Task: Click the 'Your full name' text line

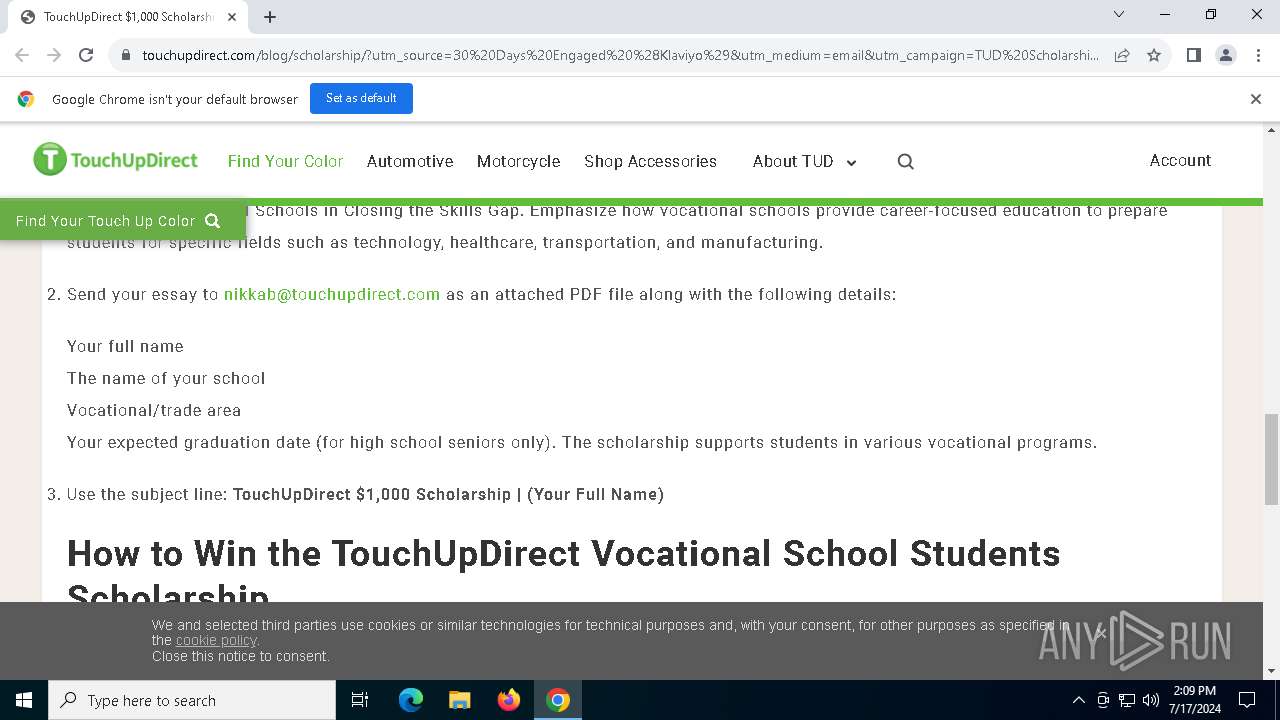Action: point(125,346)
